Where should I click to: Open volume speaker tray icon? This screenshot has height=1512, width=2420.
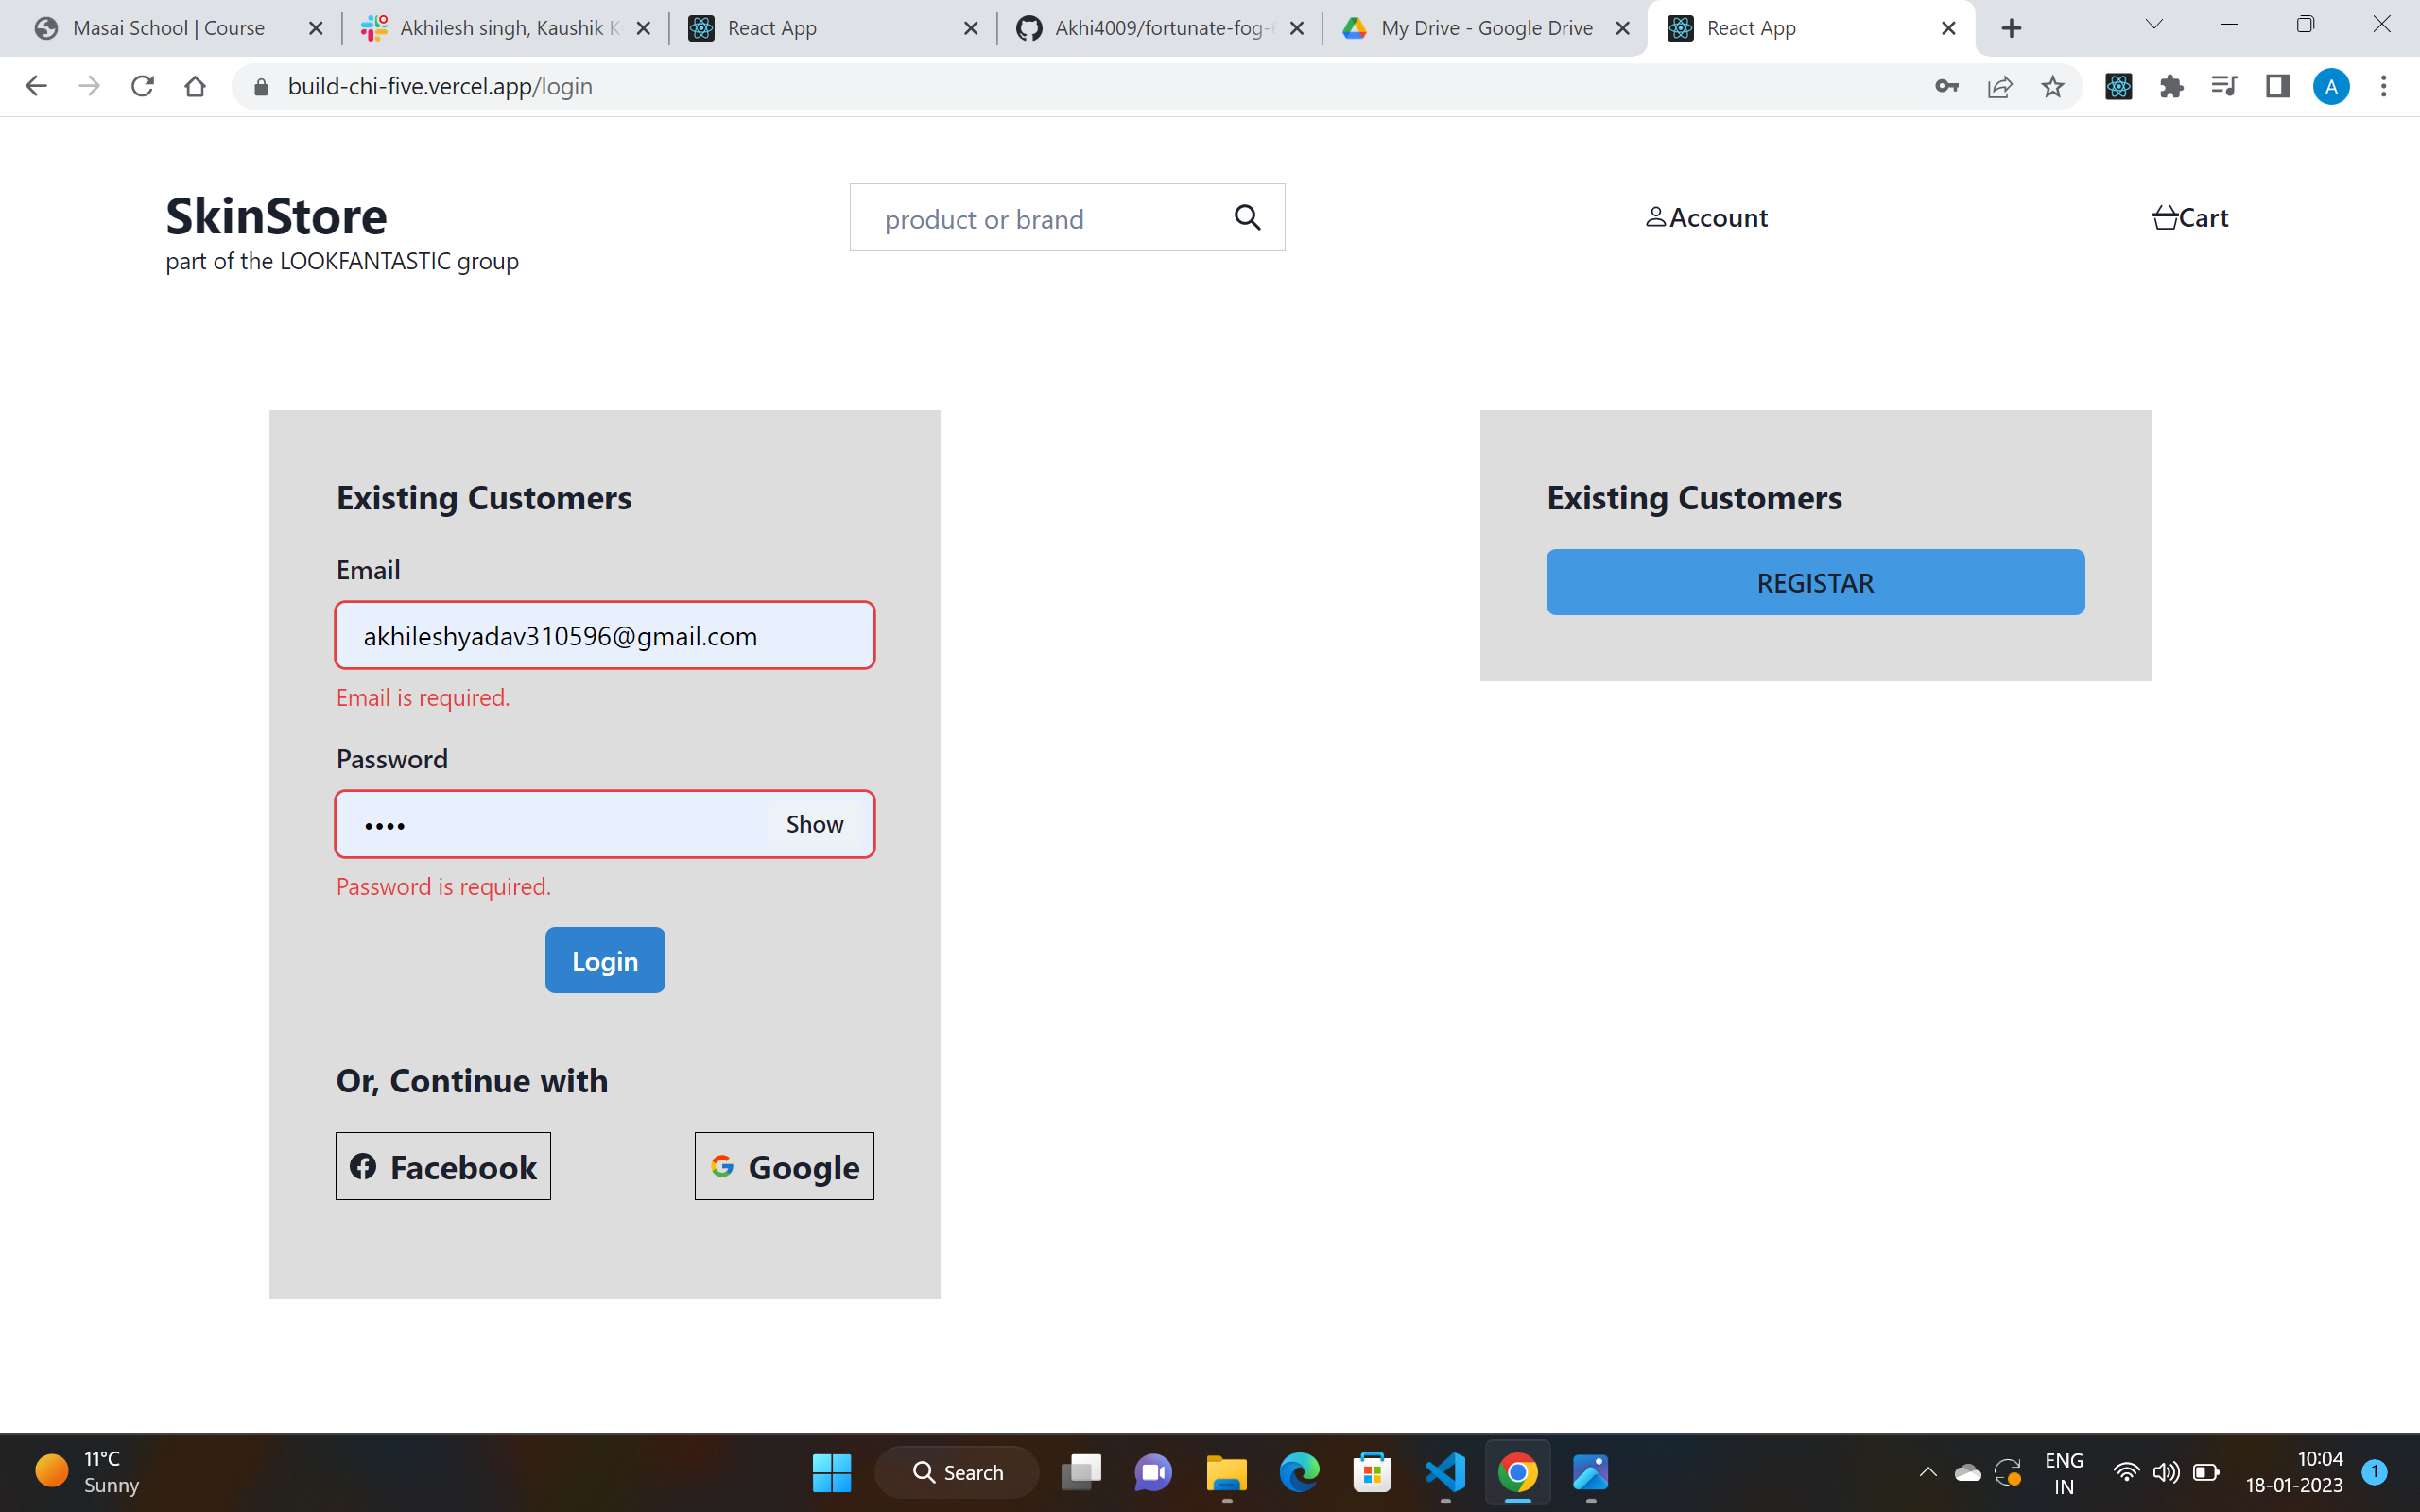(x=2166, y=1472)
